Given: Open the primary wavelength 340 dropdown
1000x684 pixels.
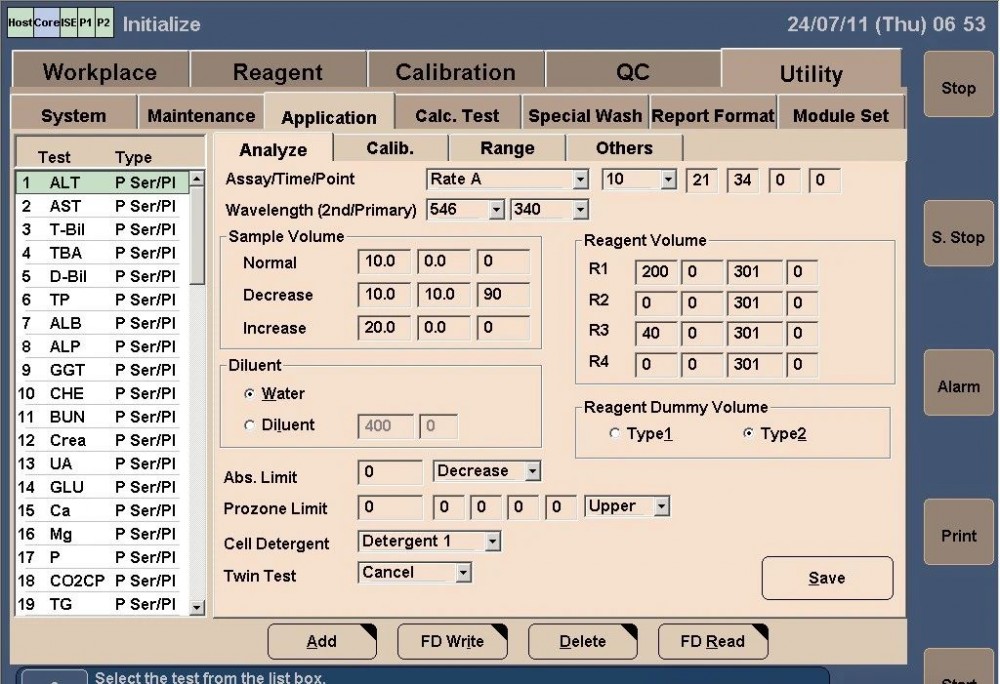Looking at the screenshot, I should click(580, 210).
